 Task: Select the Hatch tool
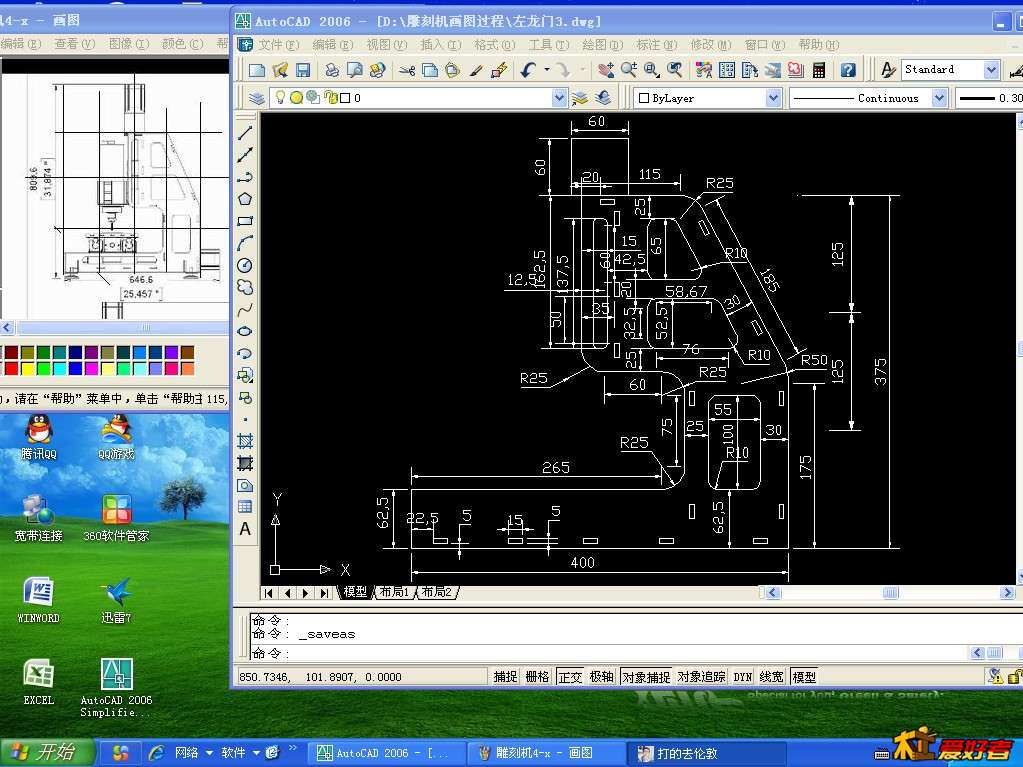(245, 442)
